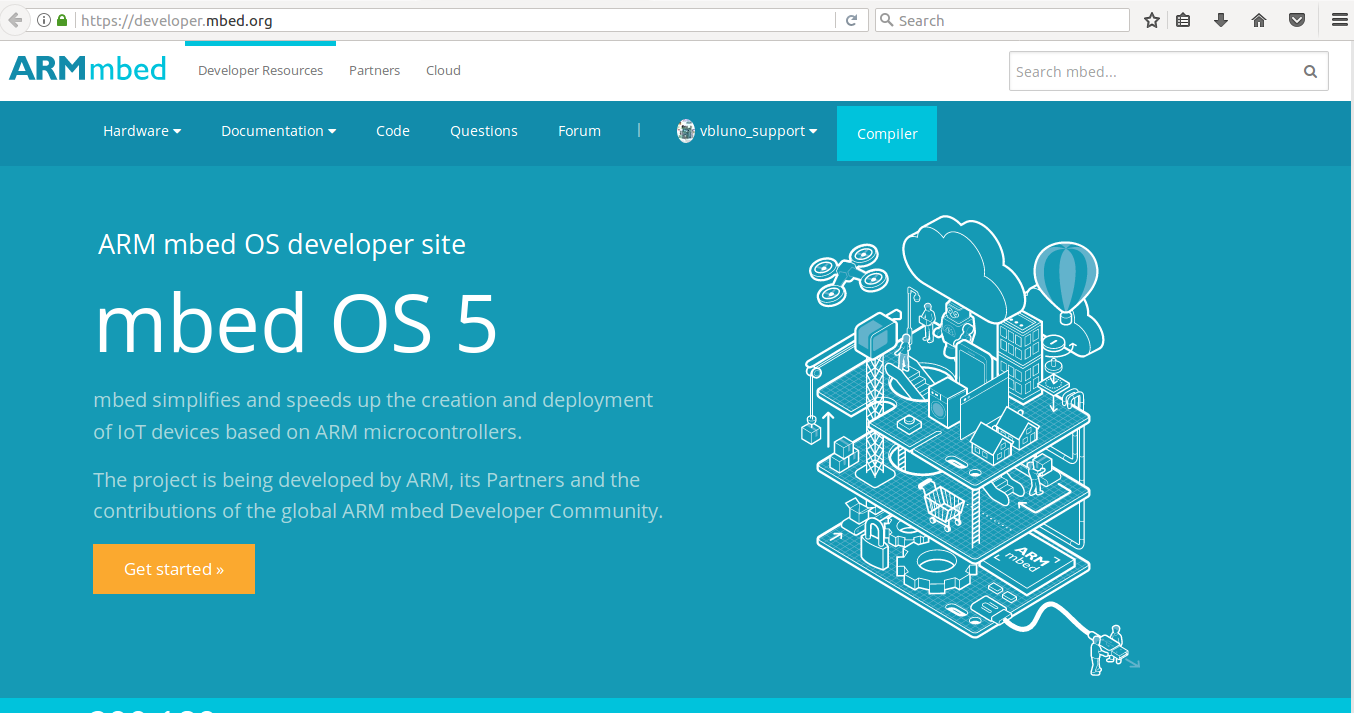1354x713 pixels.
Task: Open the browser hamburger menu
Action: pyautogui.click(x=1339, y=20)
